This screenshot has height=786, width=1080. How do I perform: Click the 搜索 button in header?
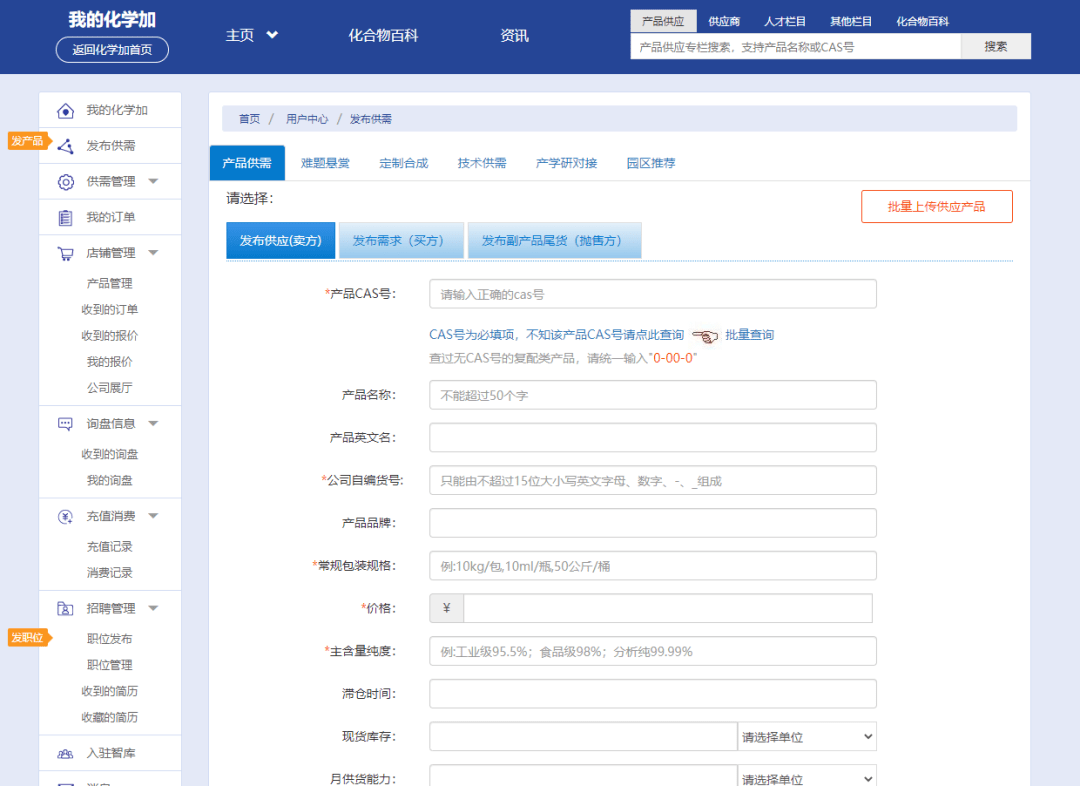point(996,46)
